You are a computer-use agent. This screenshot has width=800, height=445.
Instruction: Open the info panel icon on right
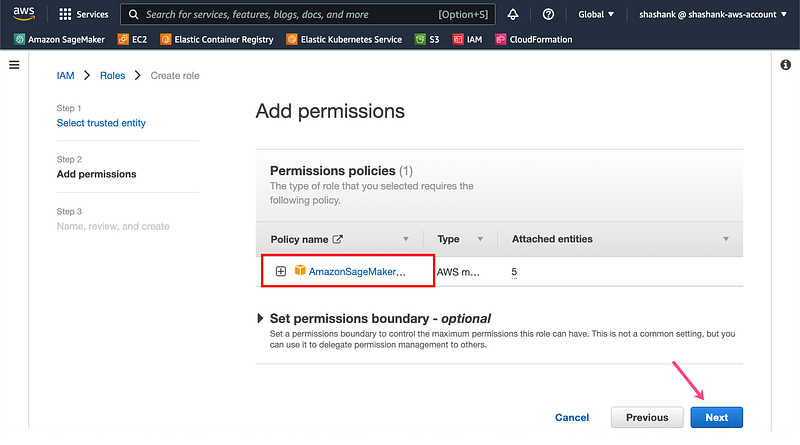(785, 65)
